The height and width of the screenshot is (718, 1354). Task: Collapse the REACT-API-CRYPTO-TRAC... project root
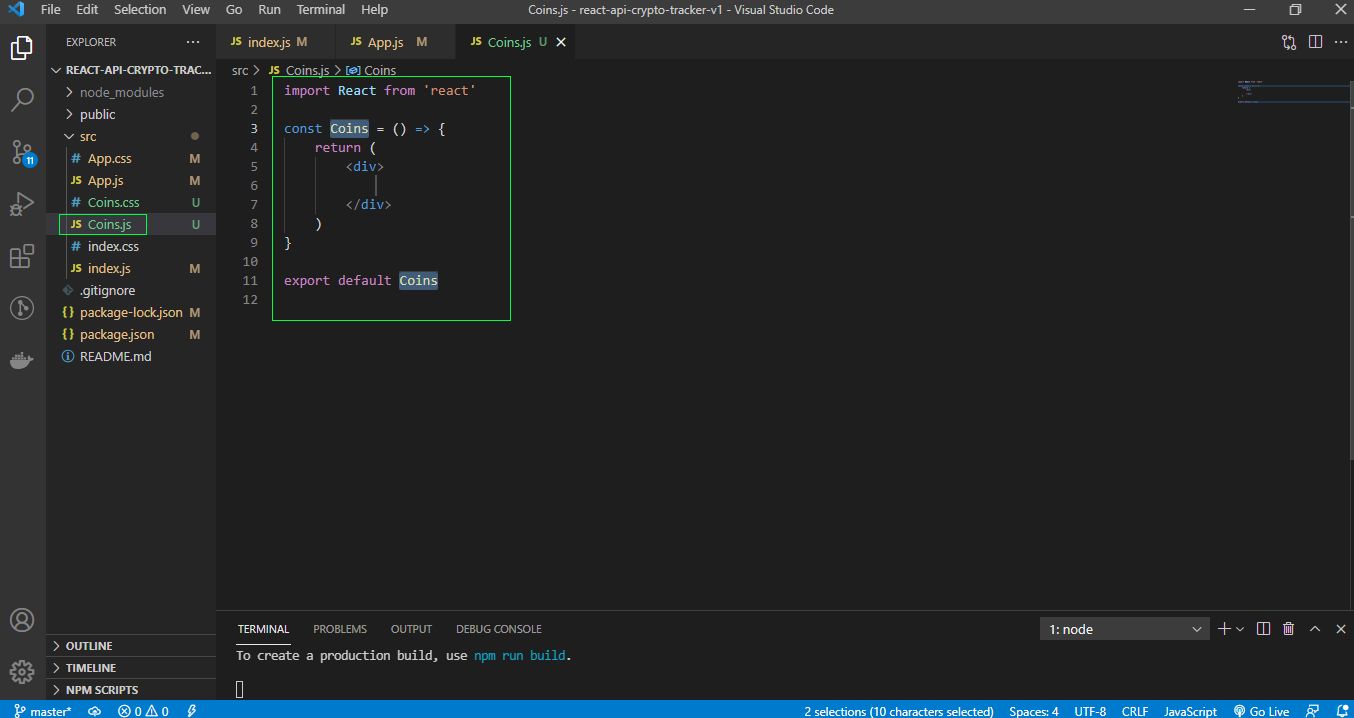131,70
